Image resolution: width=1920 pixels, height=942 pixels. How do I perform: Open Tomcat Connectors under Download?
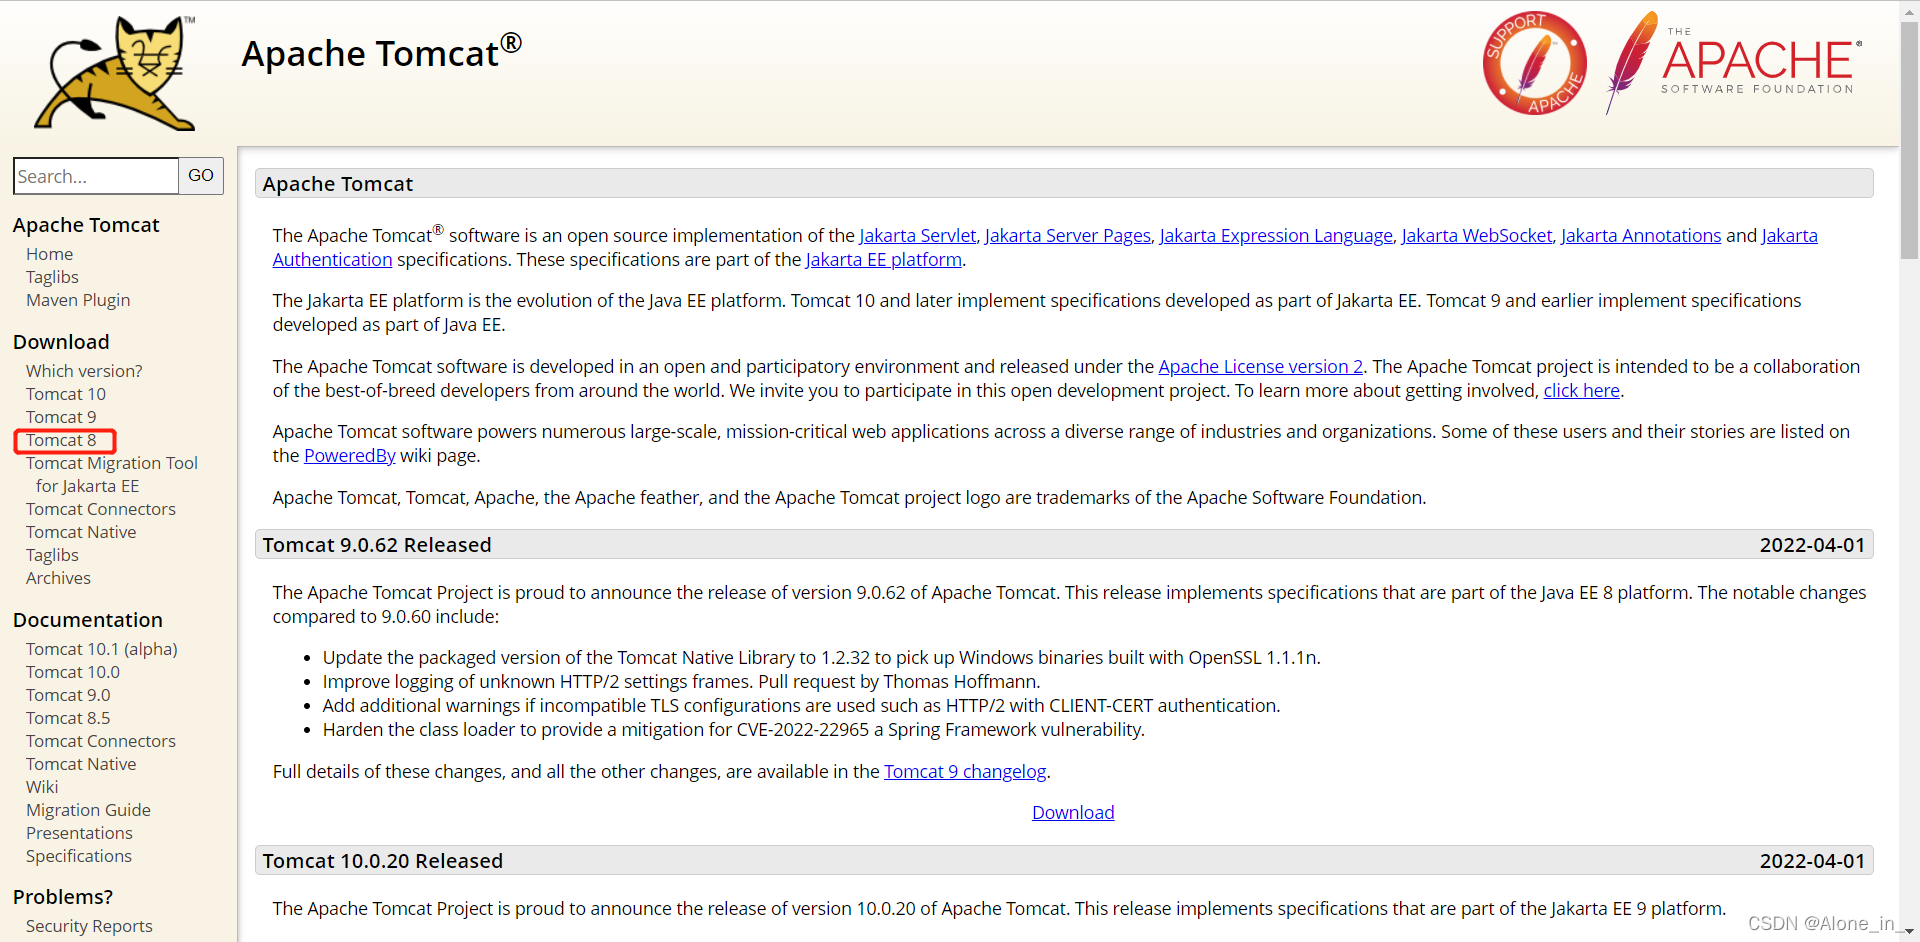pyautogui.click(x=101, y=509)
